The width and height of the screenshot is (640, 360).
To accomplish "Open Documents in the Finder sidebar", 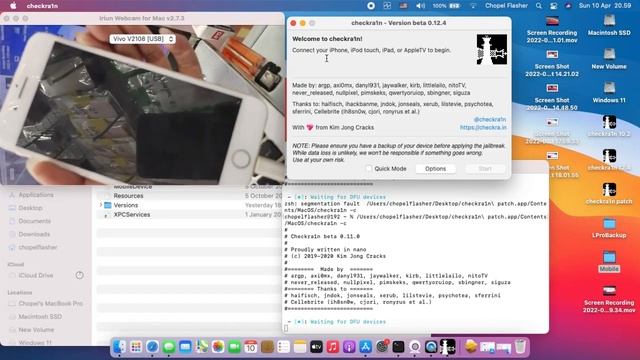I will [34, 221].
